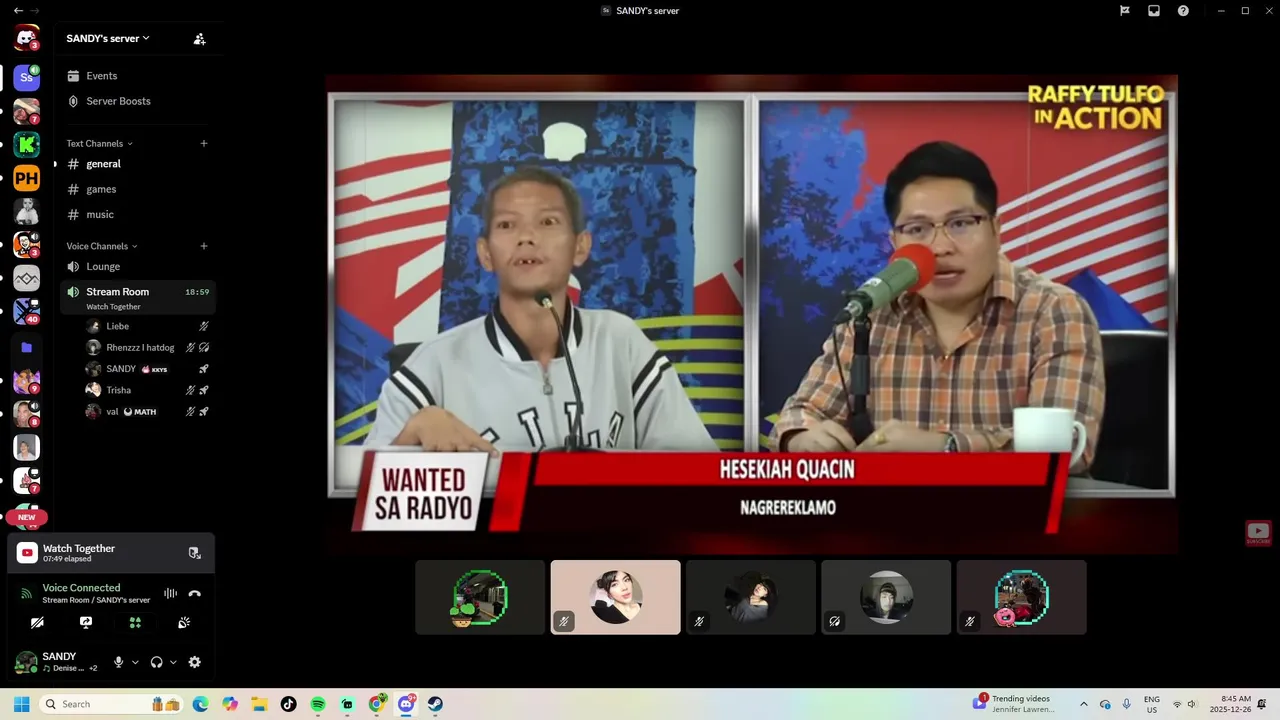Select the deafened participant wearing a hat

(886, 597)
